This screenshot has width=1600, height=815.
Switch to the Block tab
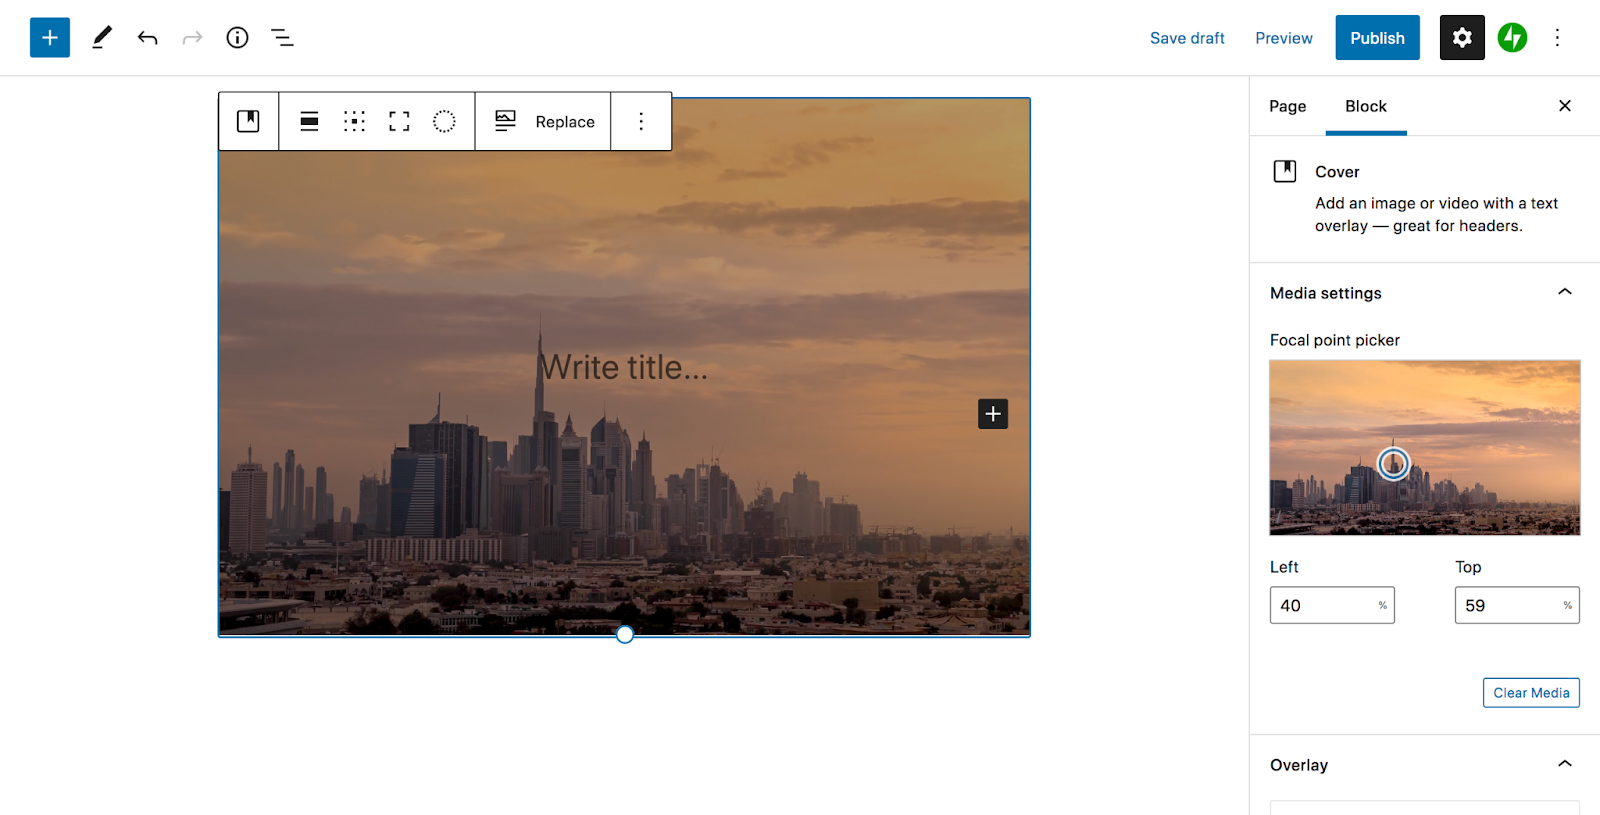(x=1366, y=106)
